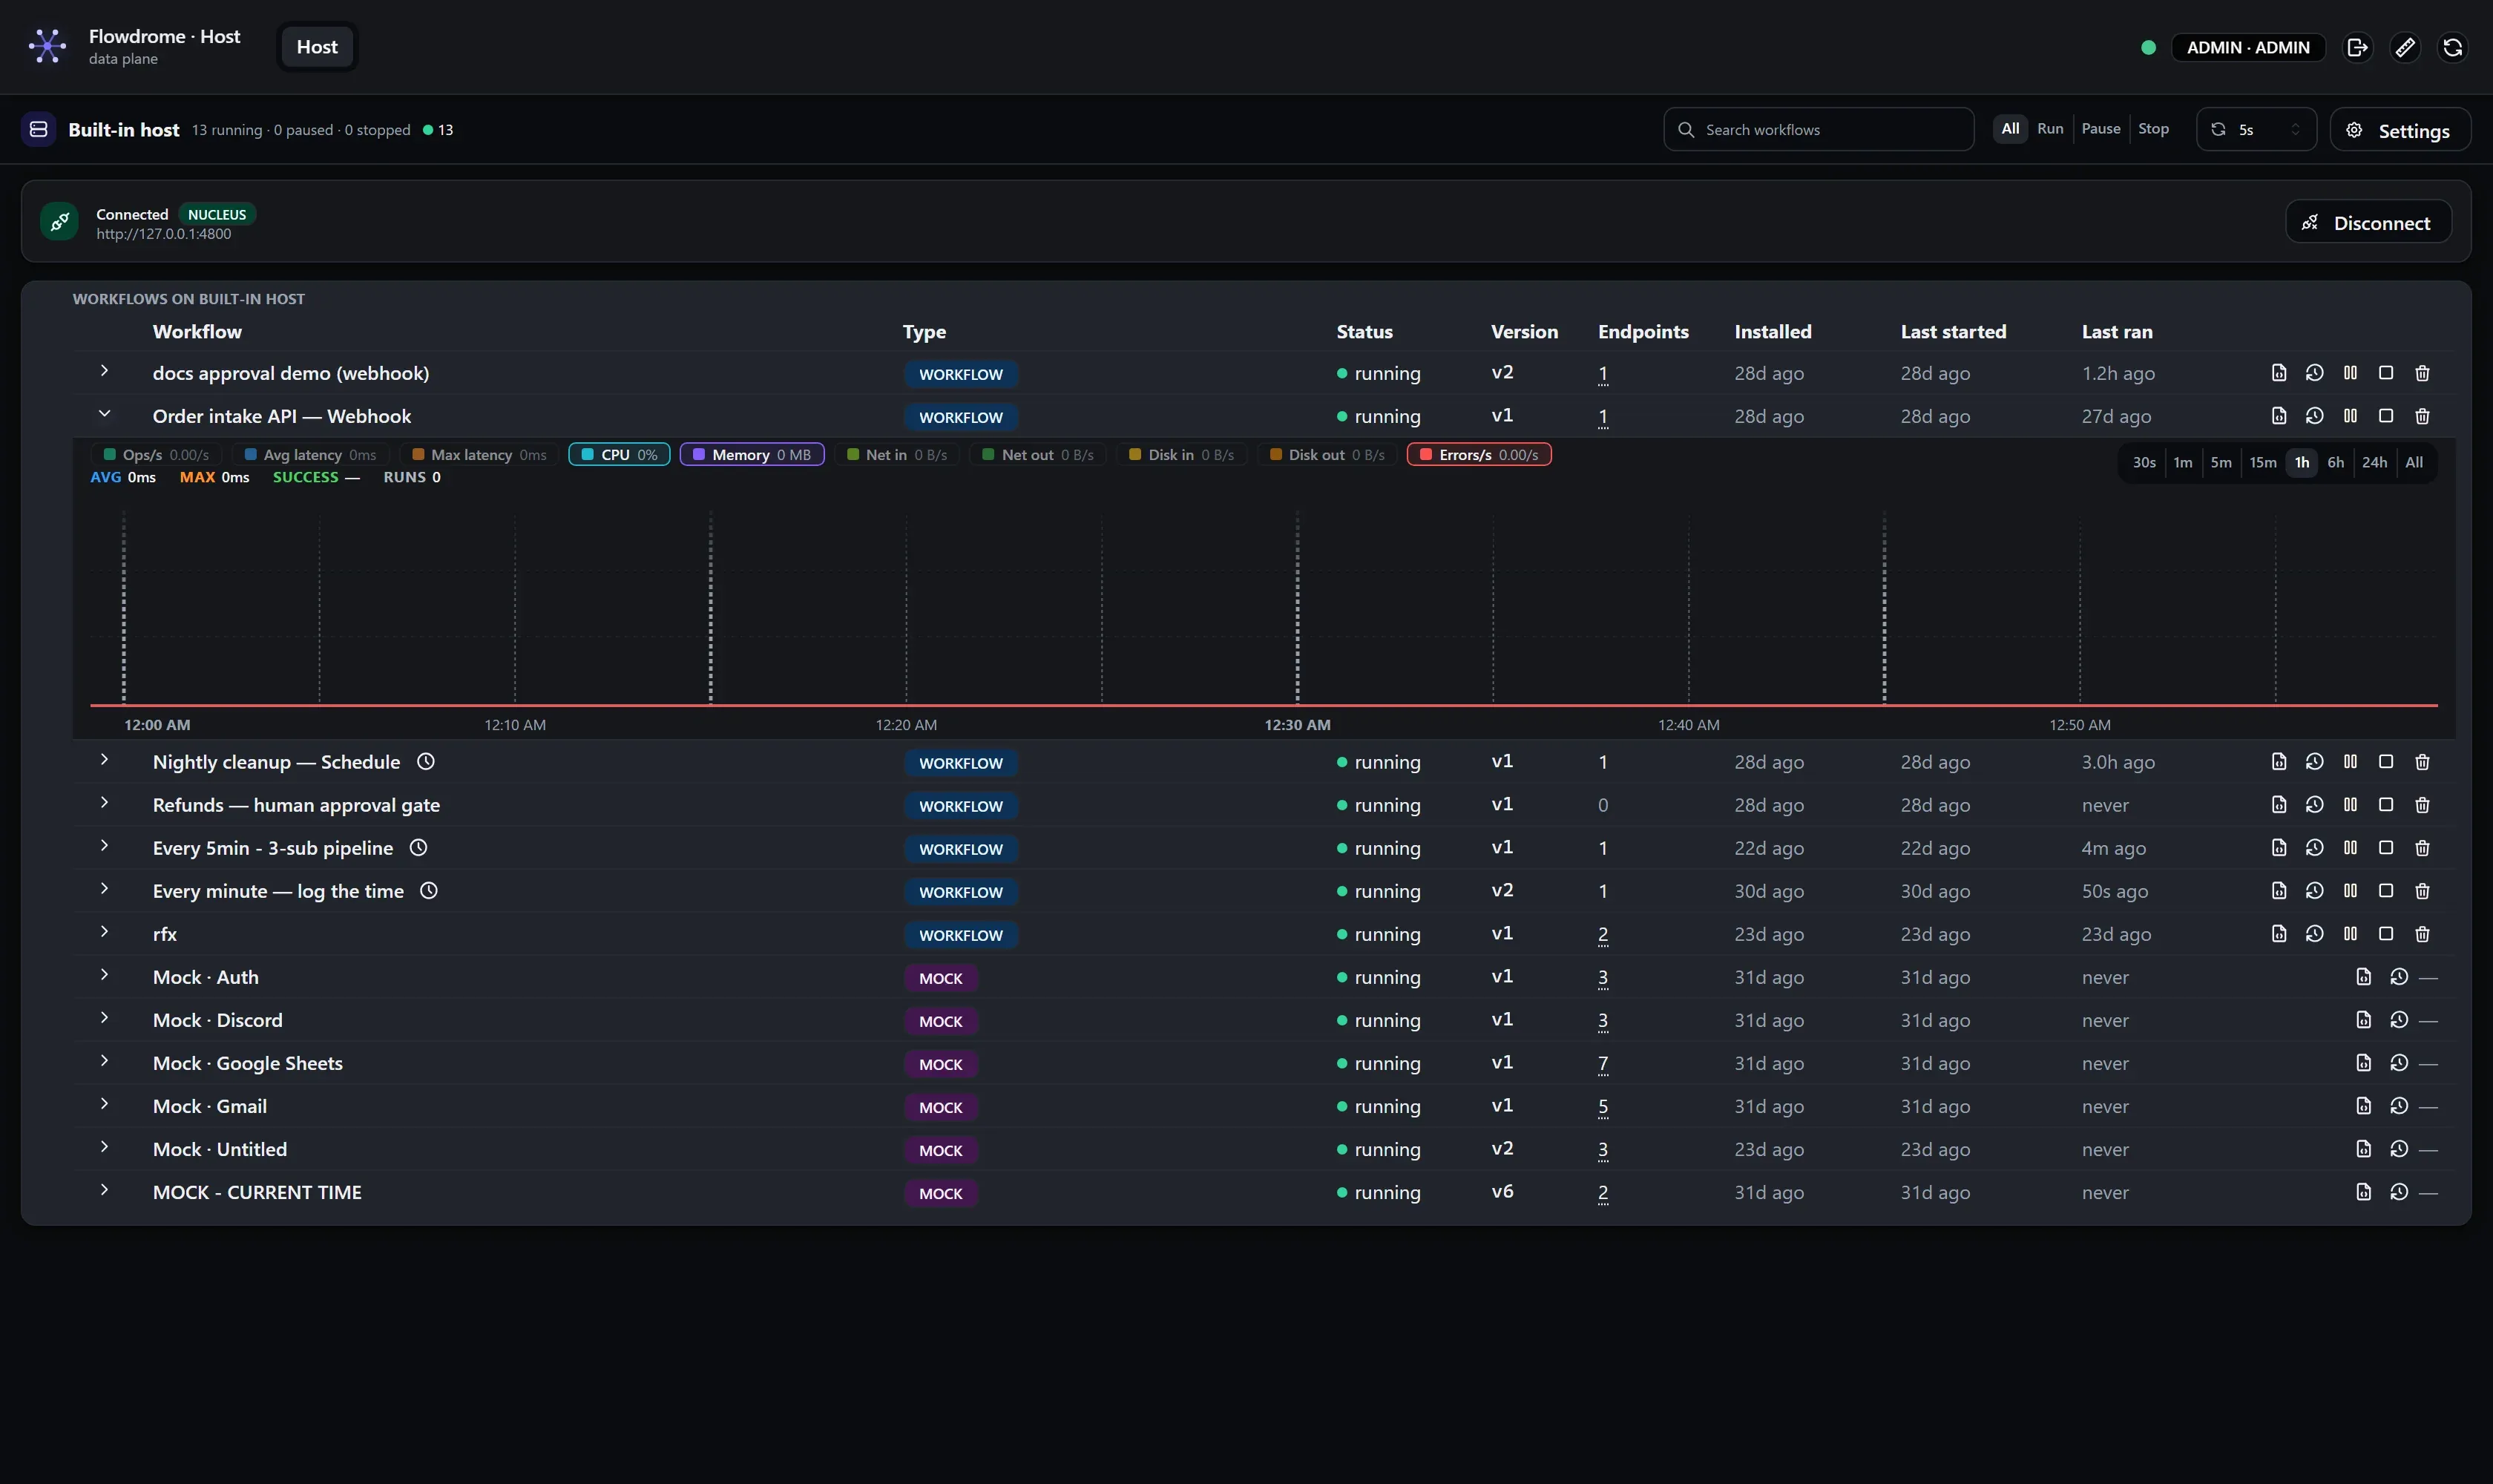Image resolution: width=2493 pixels, height=1484 pixels.
Task: Open run history for Mock · Discord
Action: click(x=2399, y=1020)
